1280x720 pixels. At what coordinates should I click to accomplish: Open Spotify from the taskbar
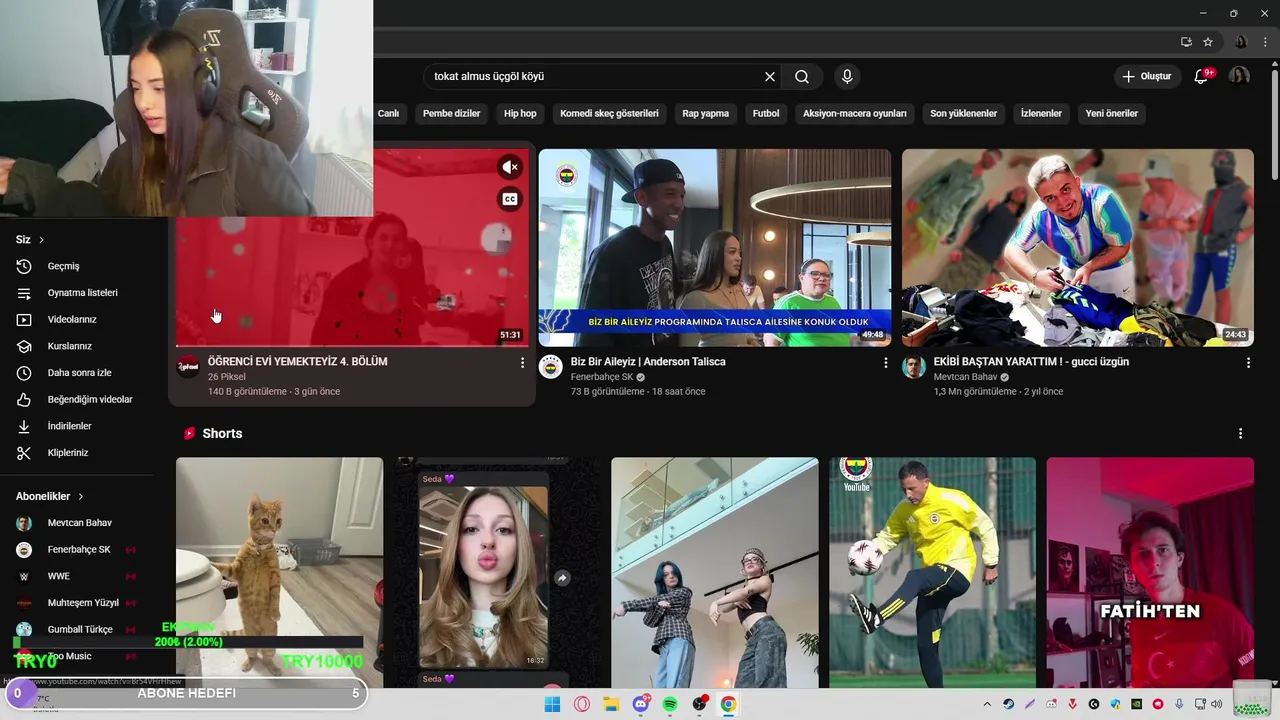670,704
